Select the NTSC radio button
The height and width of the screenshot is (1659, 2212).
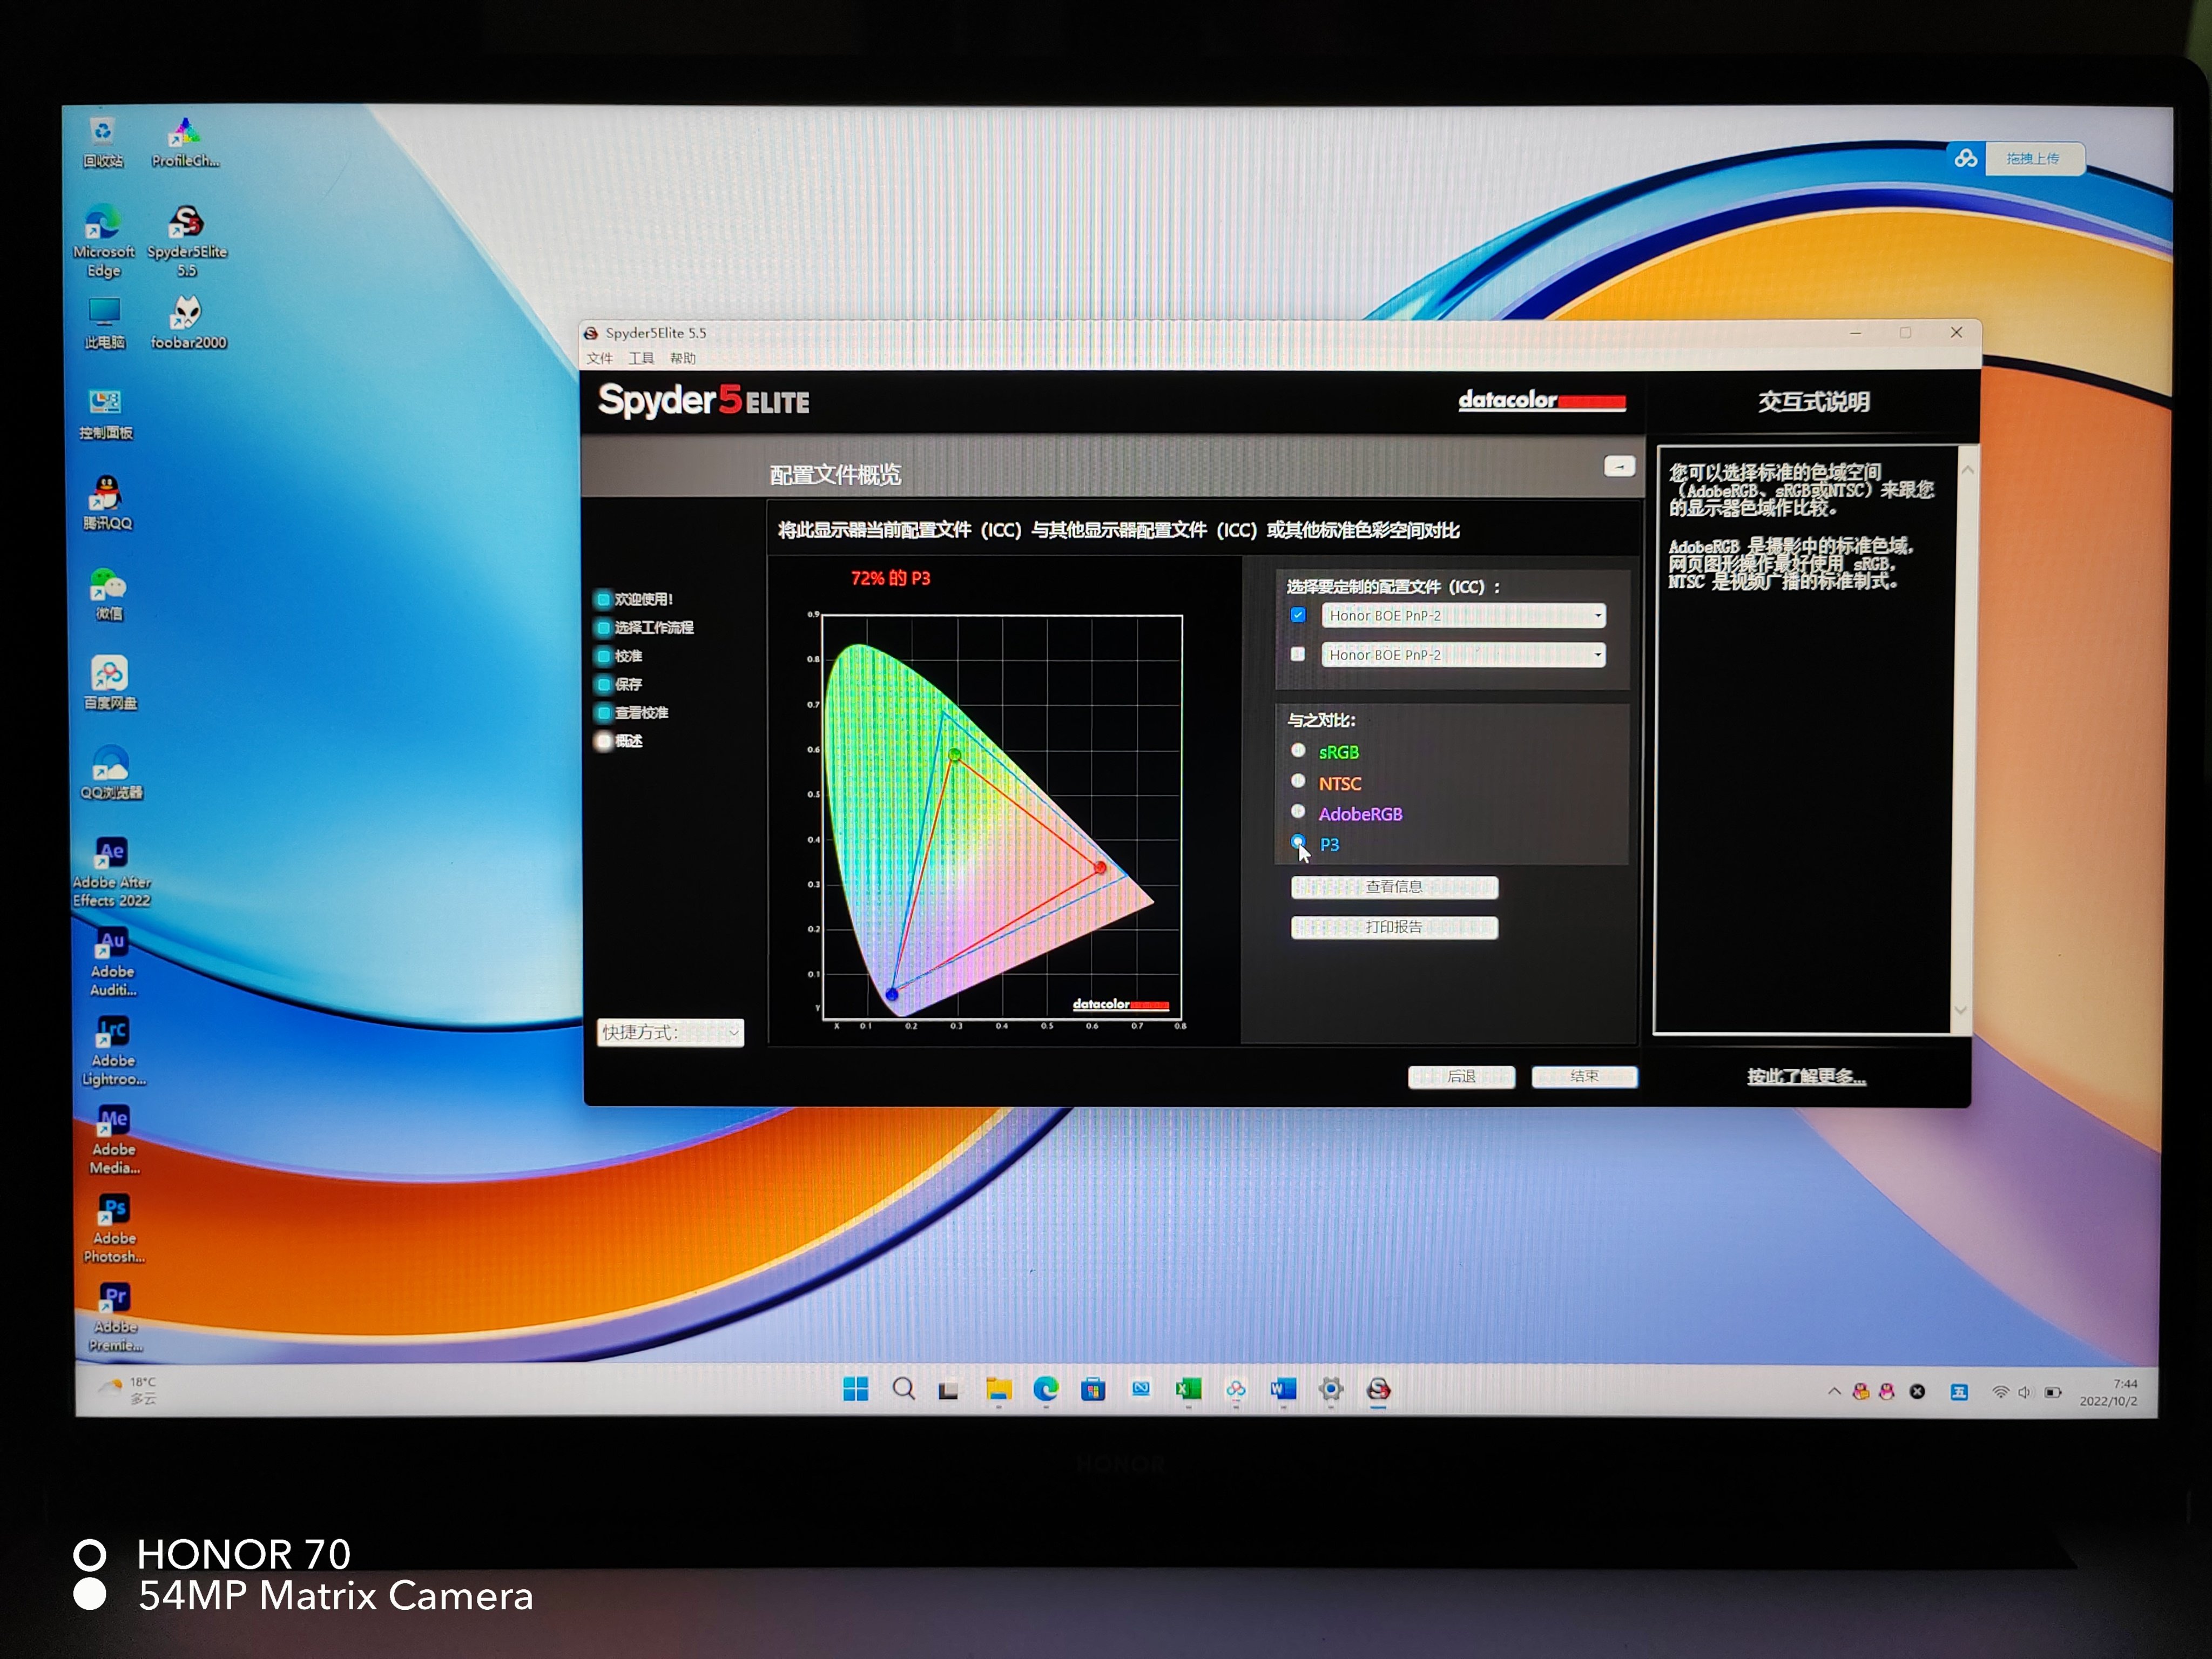[1298, 782]
